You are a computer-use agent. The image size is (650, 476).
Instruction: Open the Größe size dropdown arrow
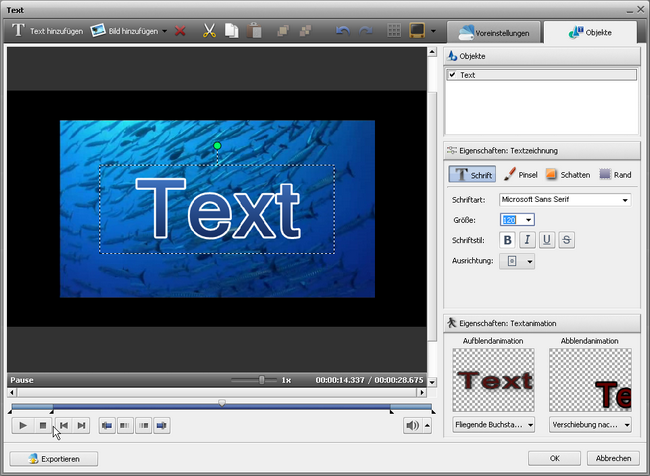point(529,220)
